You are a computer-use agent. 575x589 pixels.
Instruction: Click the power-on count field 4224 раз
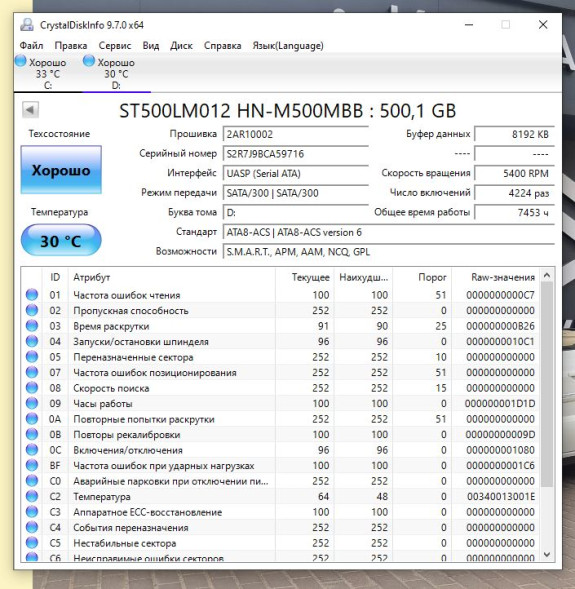(x=514, y=193)
